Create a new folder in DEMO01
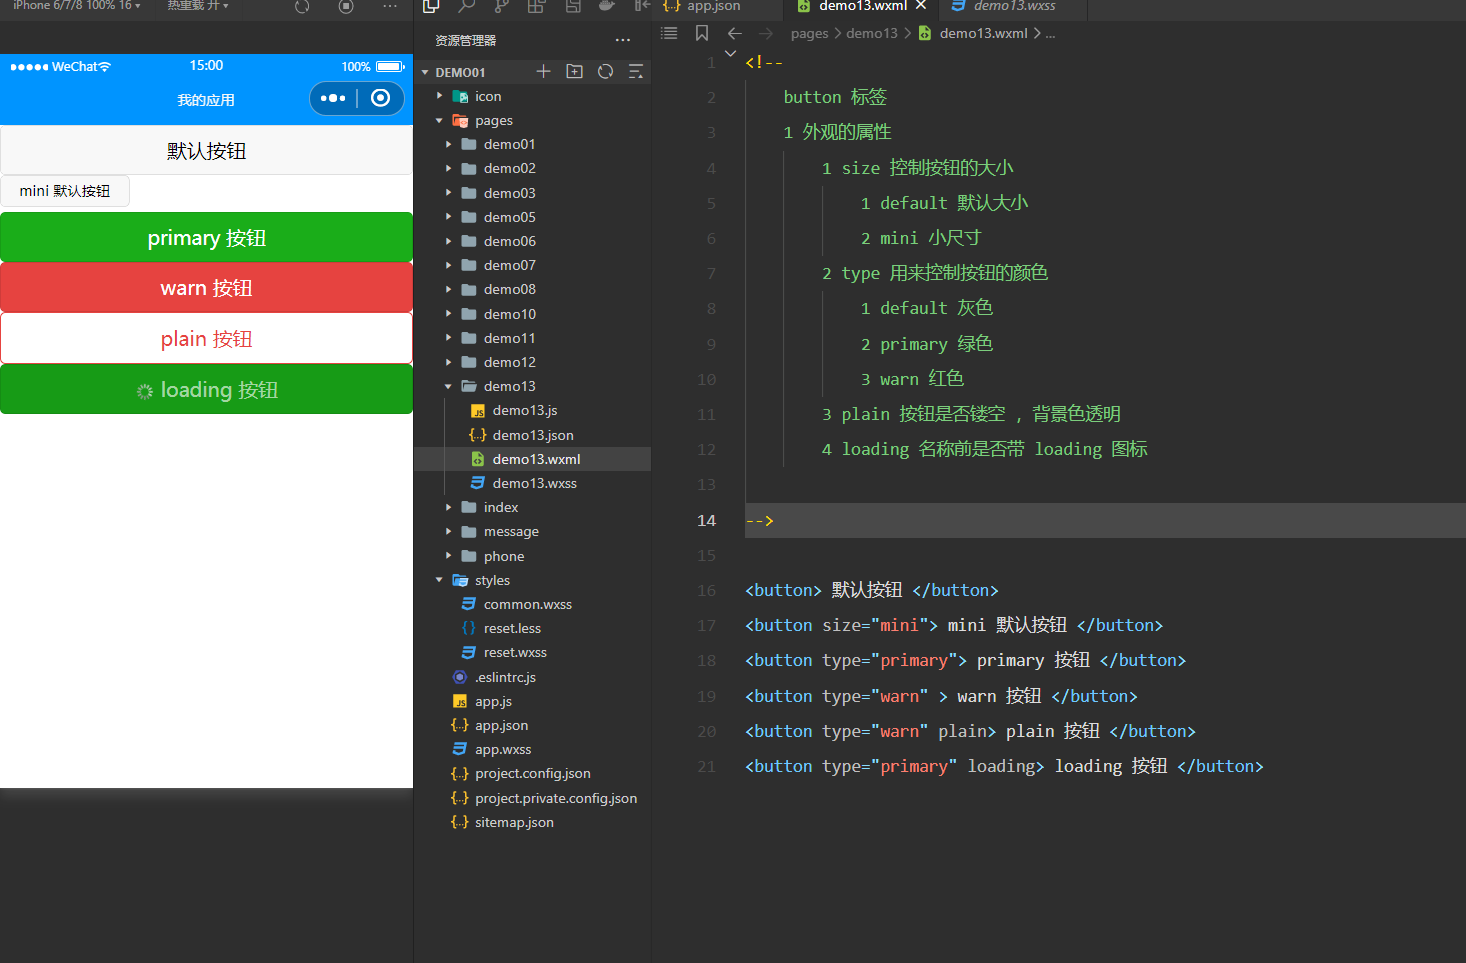The width and height of the screenshot is (1466, 963). [x=574, y=71]
